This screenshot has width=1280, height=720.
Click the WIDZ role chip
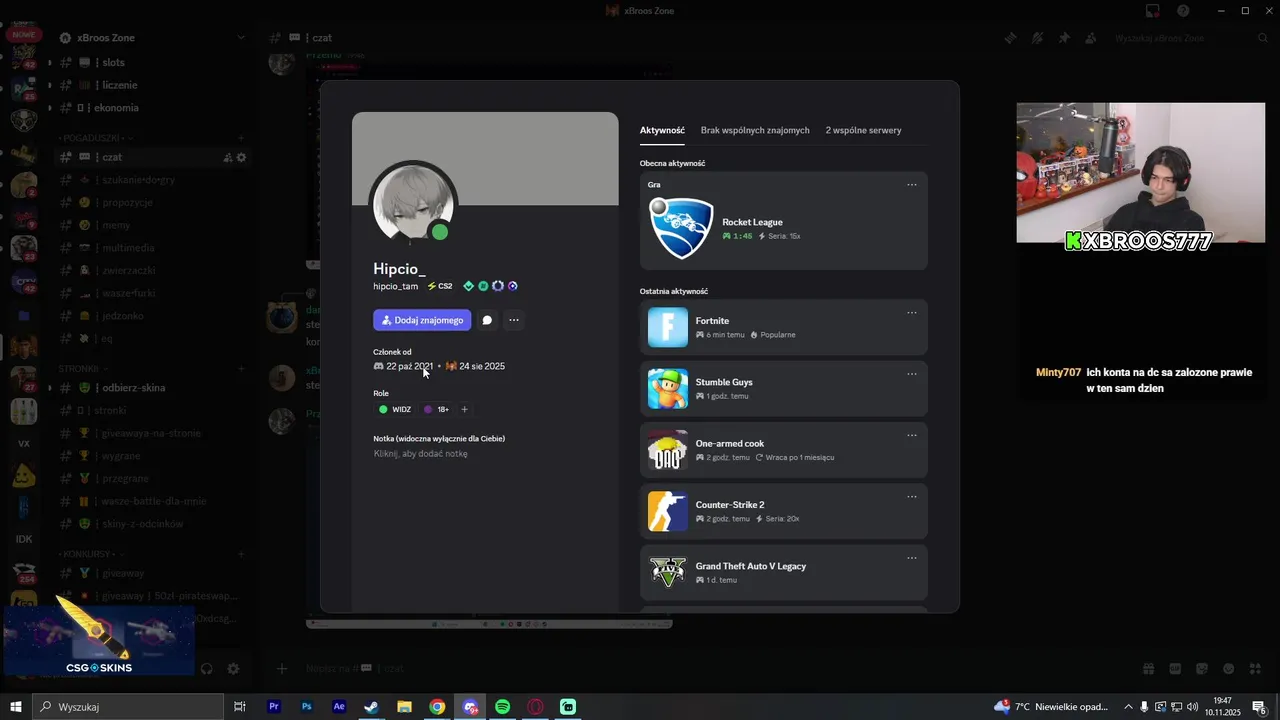(395, 409)
